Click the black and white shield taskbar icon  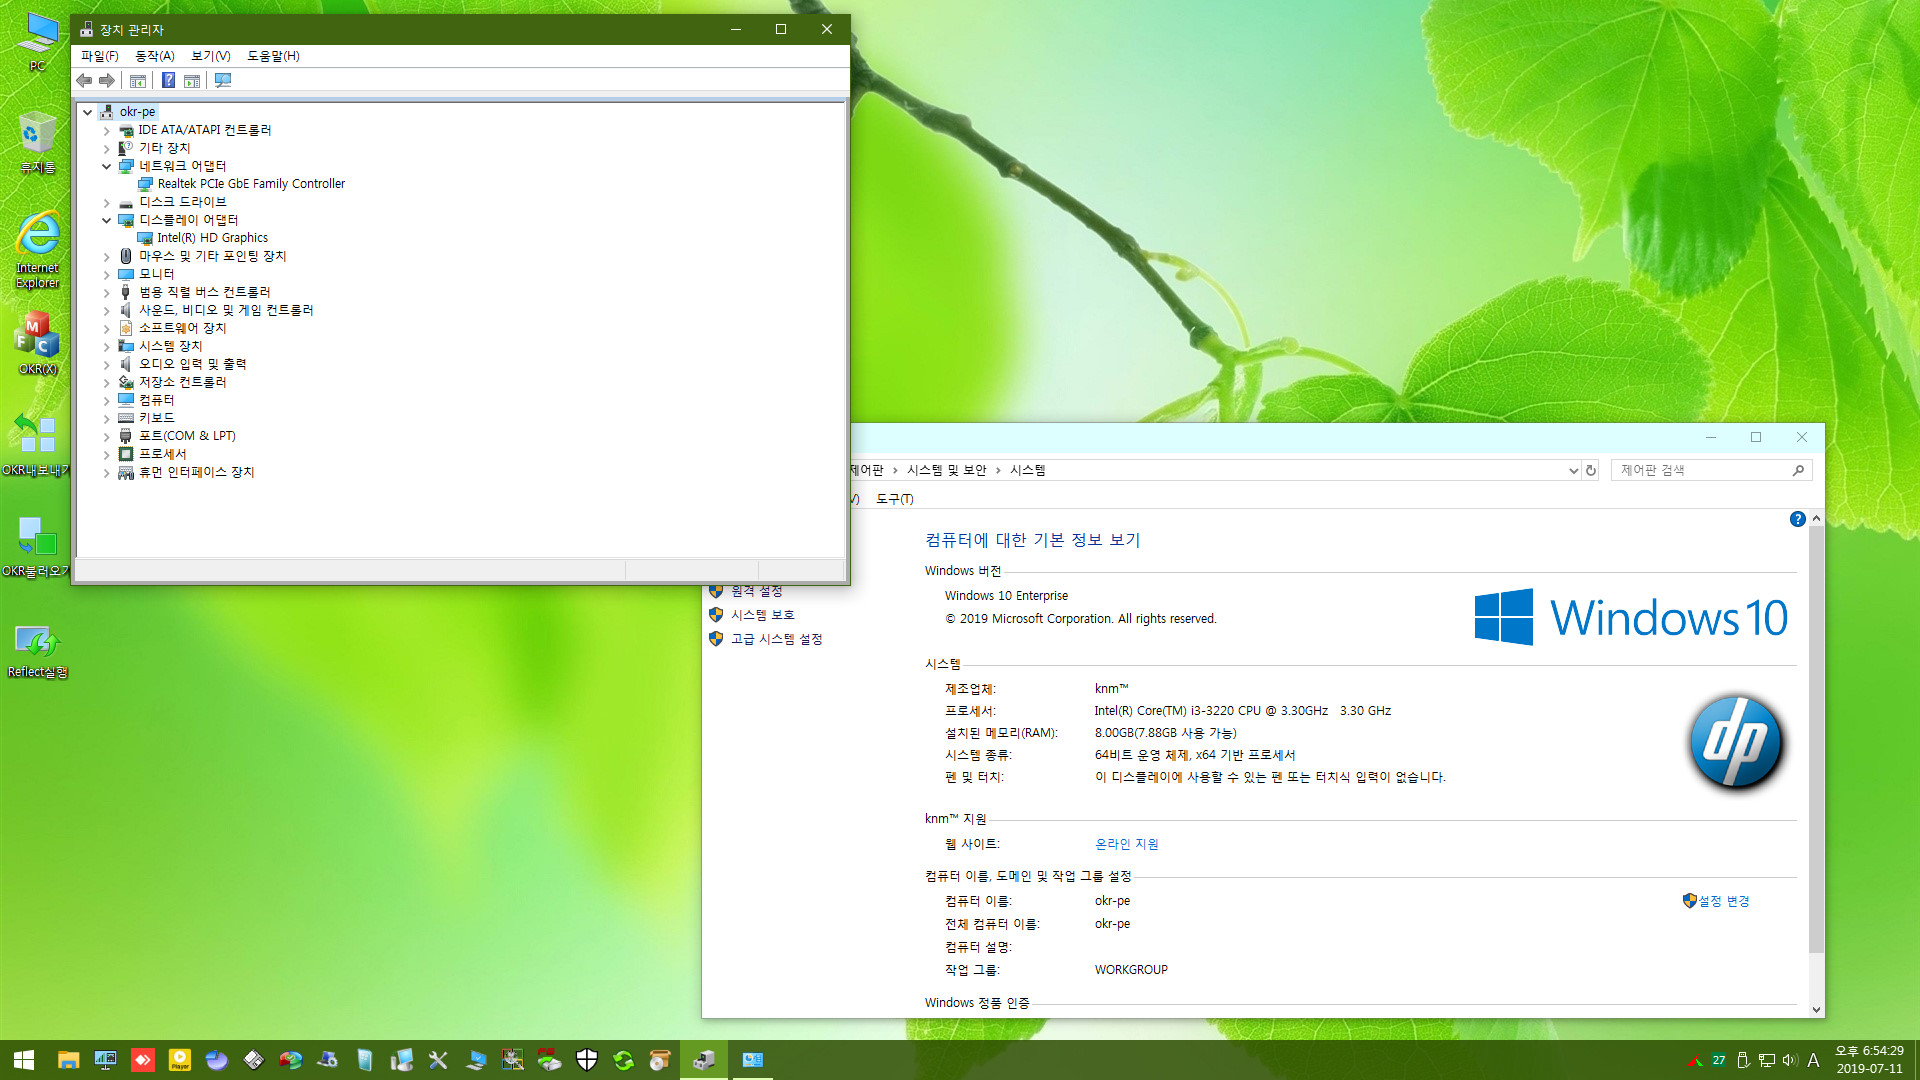(587, 1060)
